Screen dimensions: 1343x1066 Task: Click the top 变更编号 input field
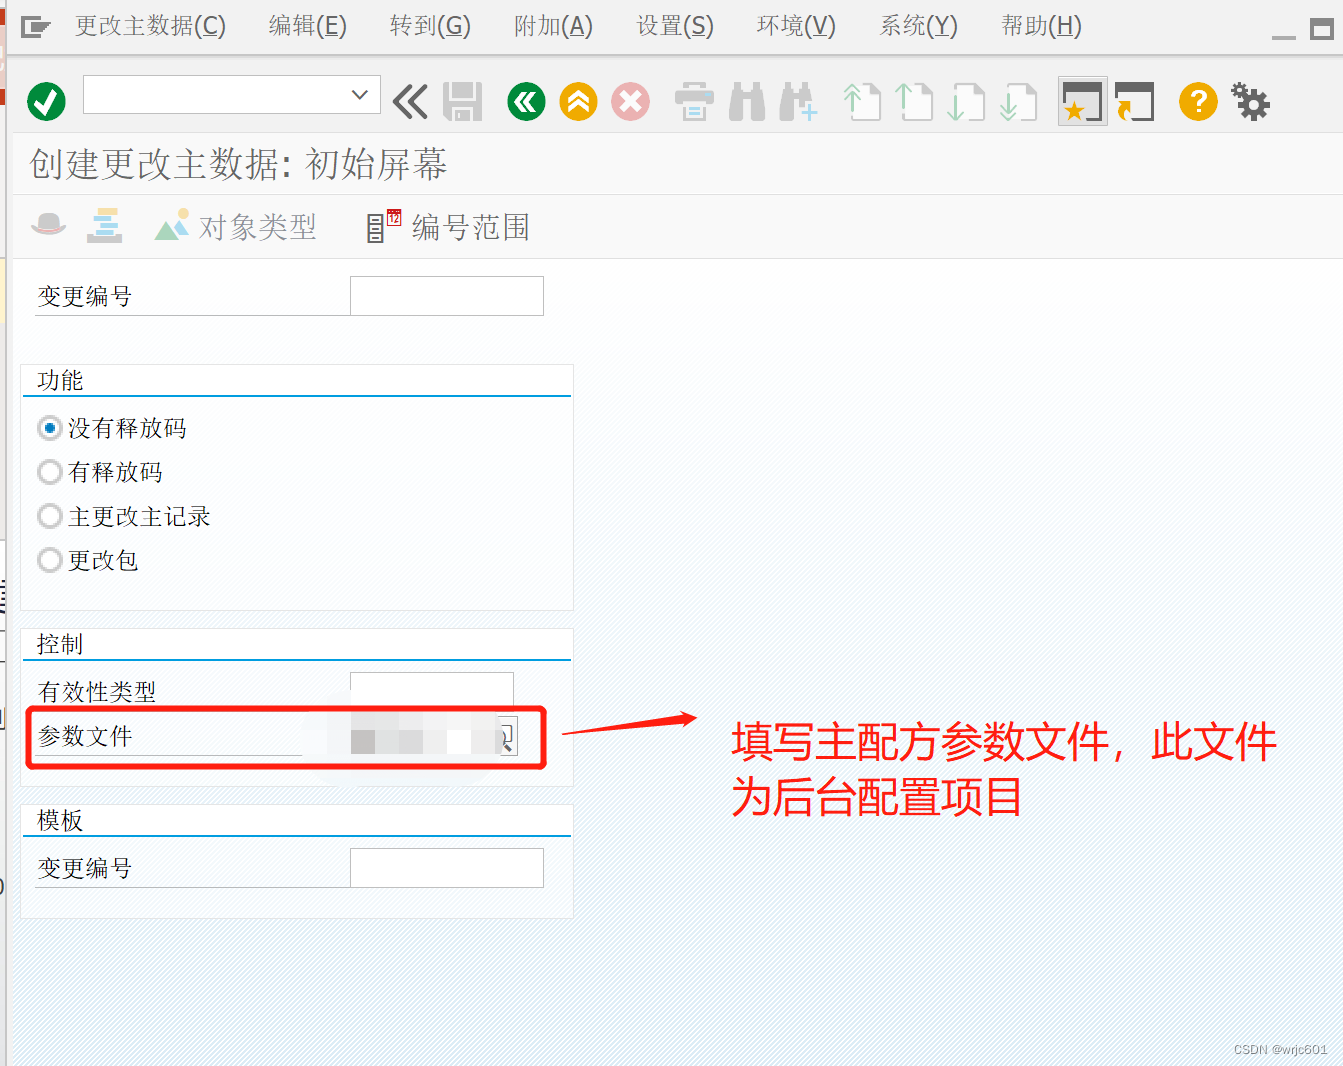pyautogui.click(x=447, y=296)
